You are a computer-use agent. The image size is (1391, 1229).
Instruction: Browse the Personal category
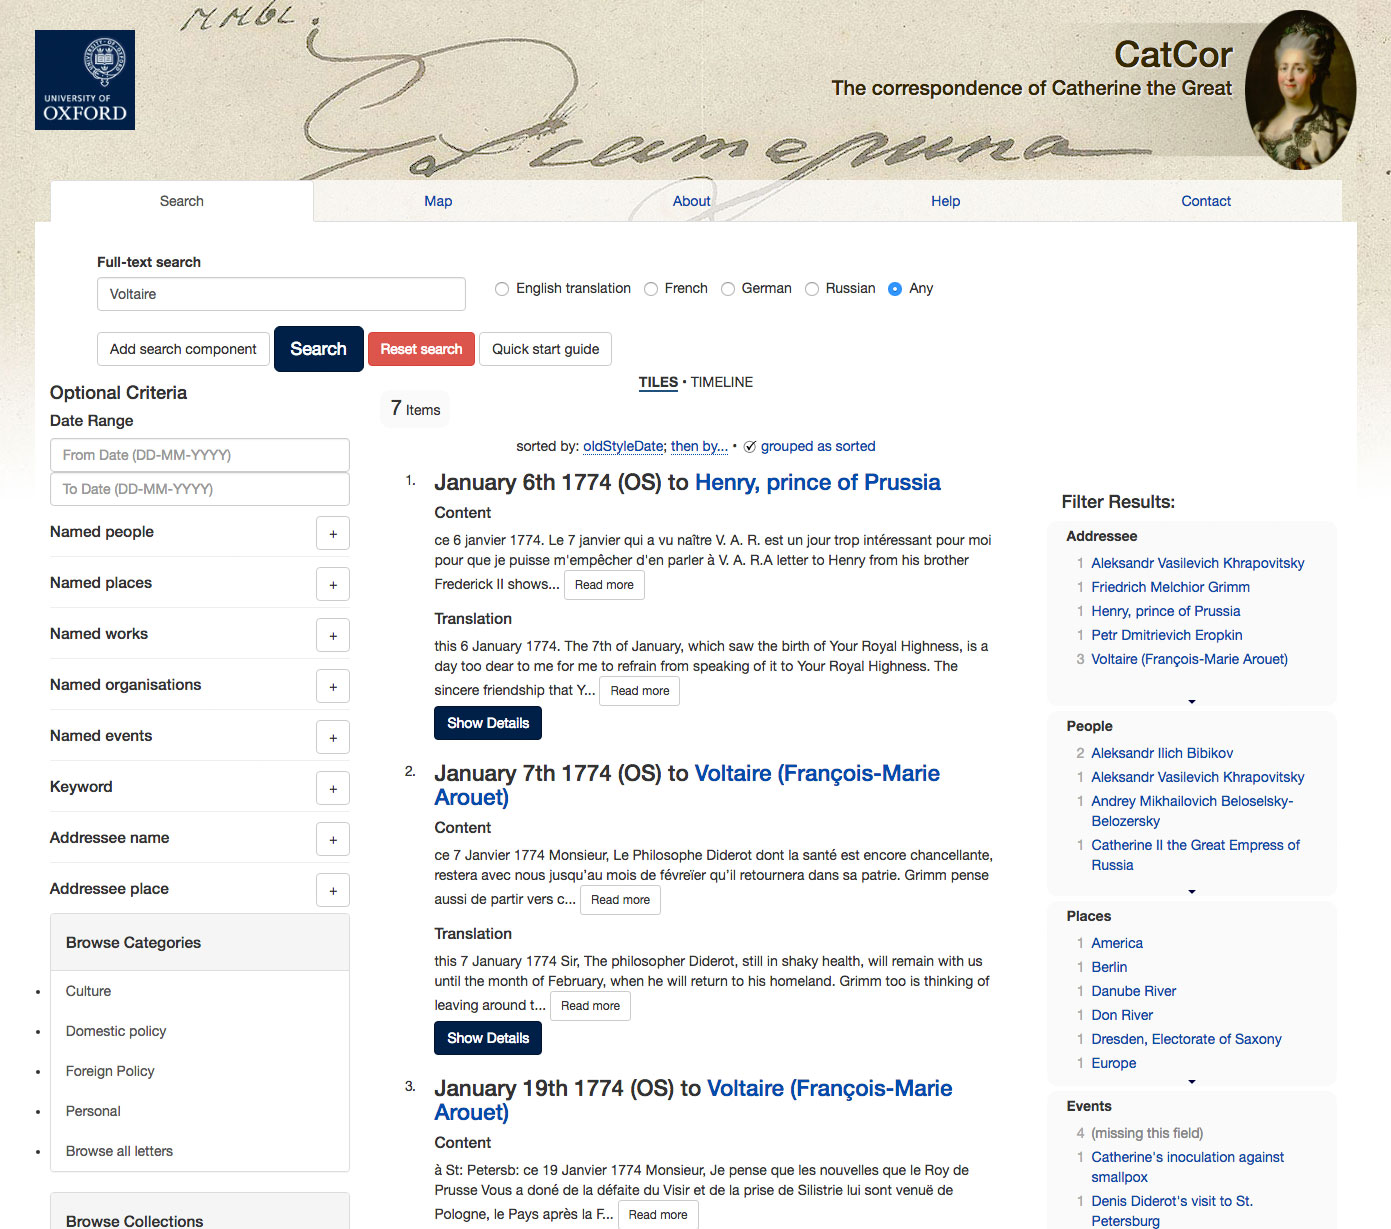pyautogui.click(x=93, y=1111)
